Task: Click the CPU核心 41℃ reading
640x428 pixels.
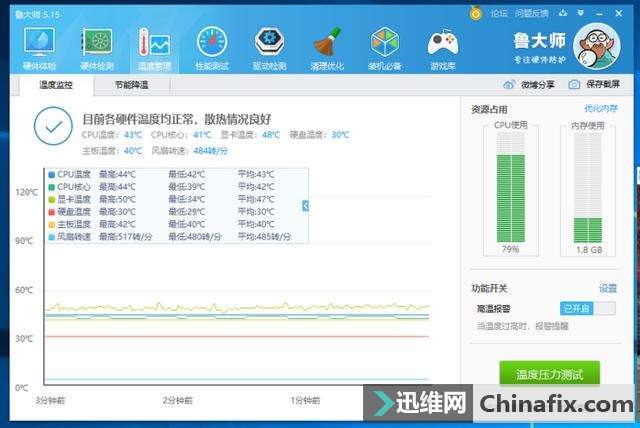Action: [181, 135]
